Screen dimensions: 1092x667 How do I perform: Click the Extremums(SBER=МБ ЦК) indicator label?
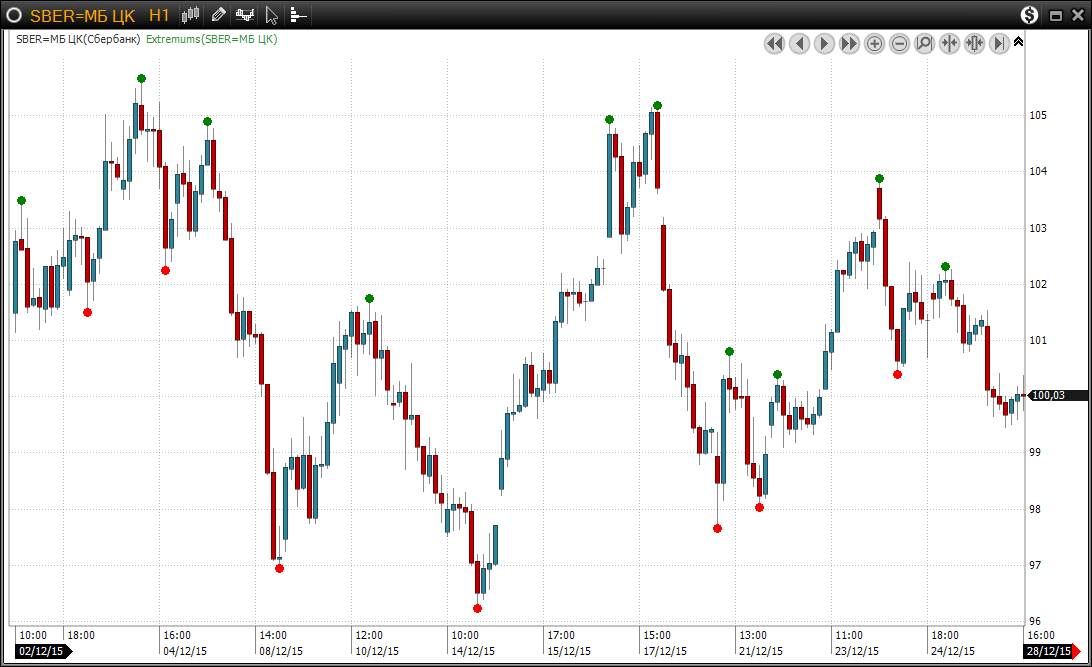coord(211,39)
